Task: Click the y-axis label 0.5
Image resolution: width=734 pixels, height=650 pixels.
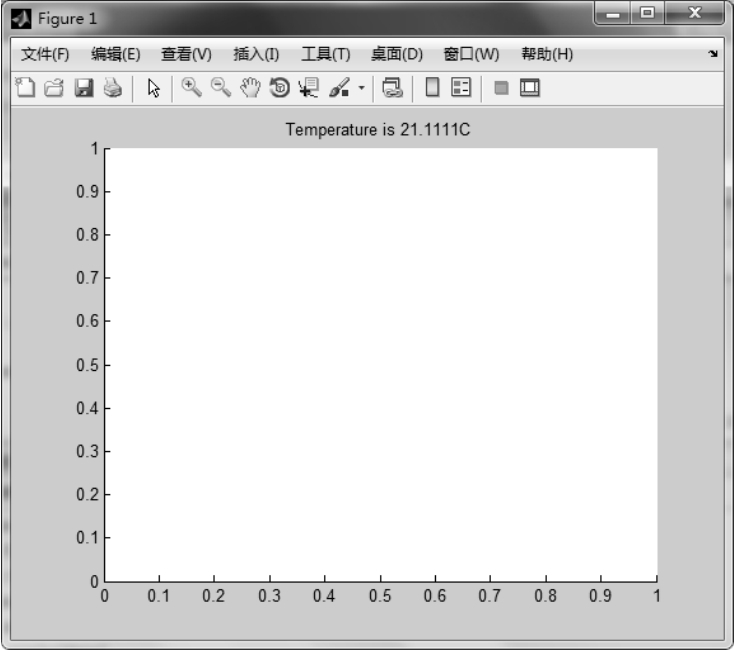Action: tap(88, 365)
